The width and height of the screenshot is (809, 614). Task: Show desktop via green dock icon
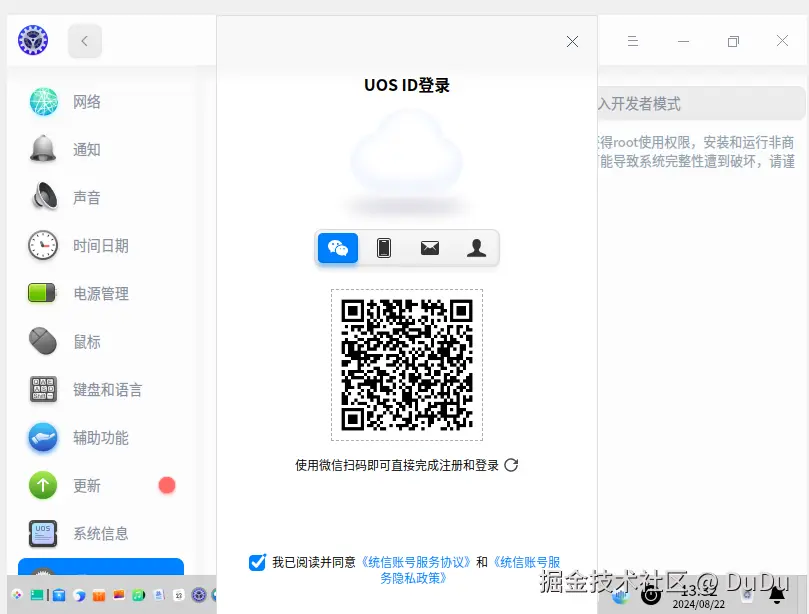click(37, 595)
